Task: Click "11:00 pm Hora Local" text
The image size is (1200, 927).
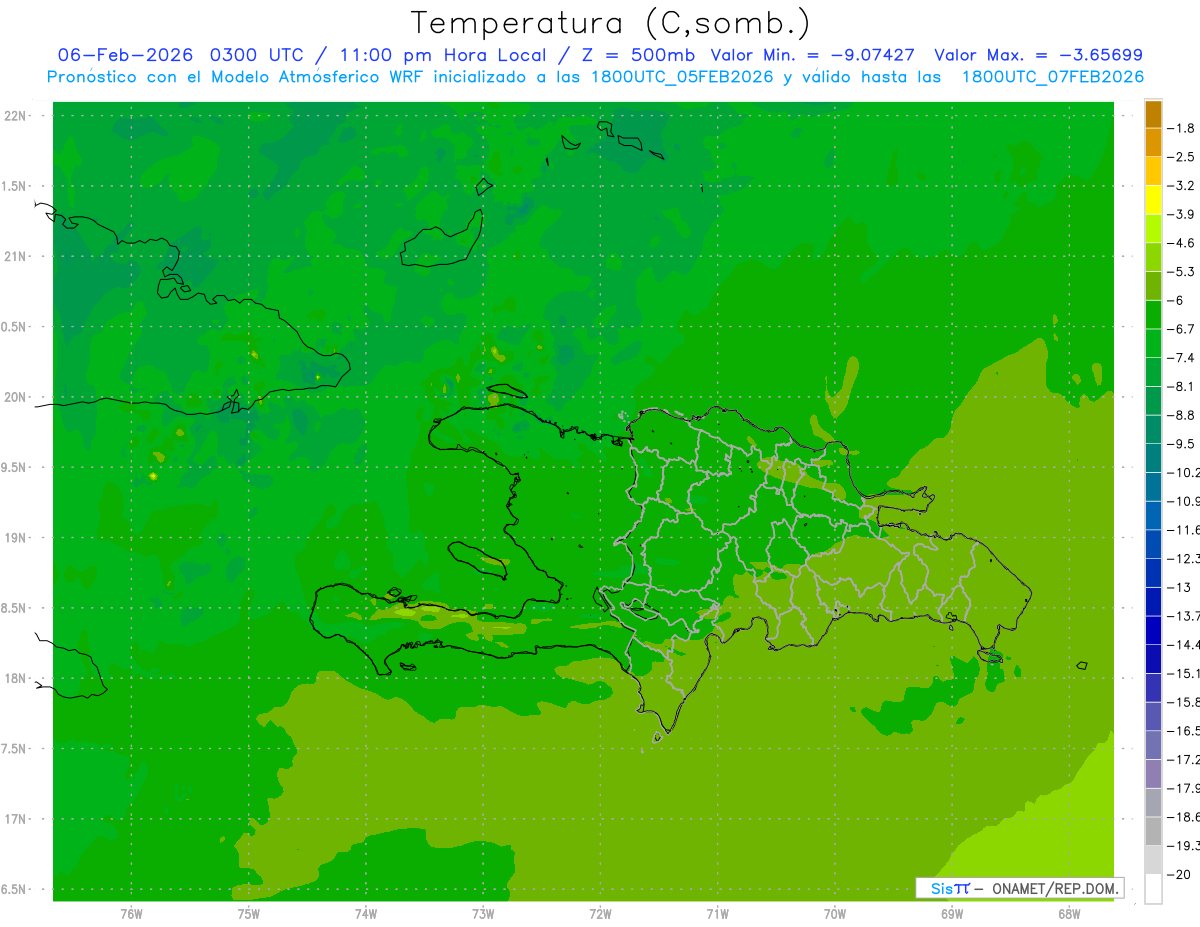Action: (x=443, y=55)
